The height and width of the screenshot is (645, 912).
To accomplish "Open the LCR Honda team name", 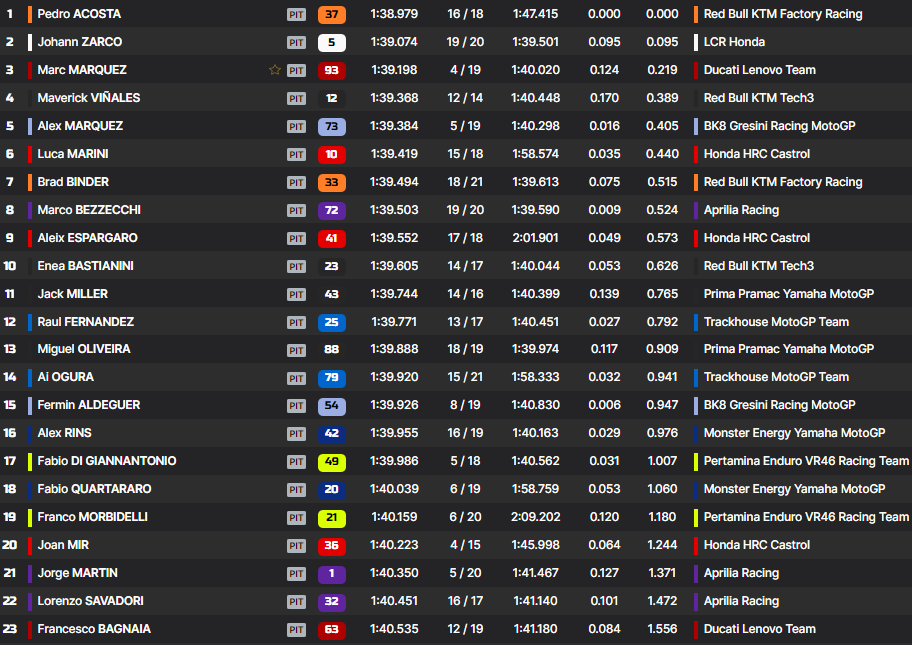I will coord(734,42).
